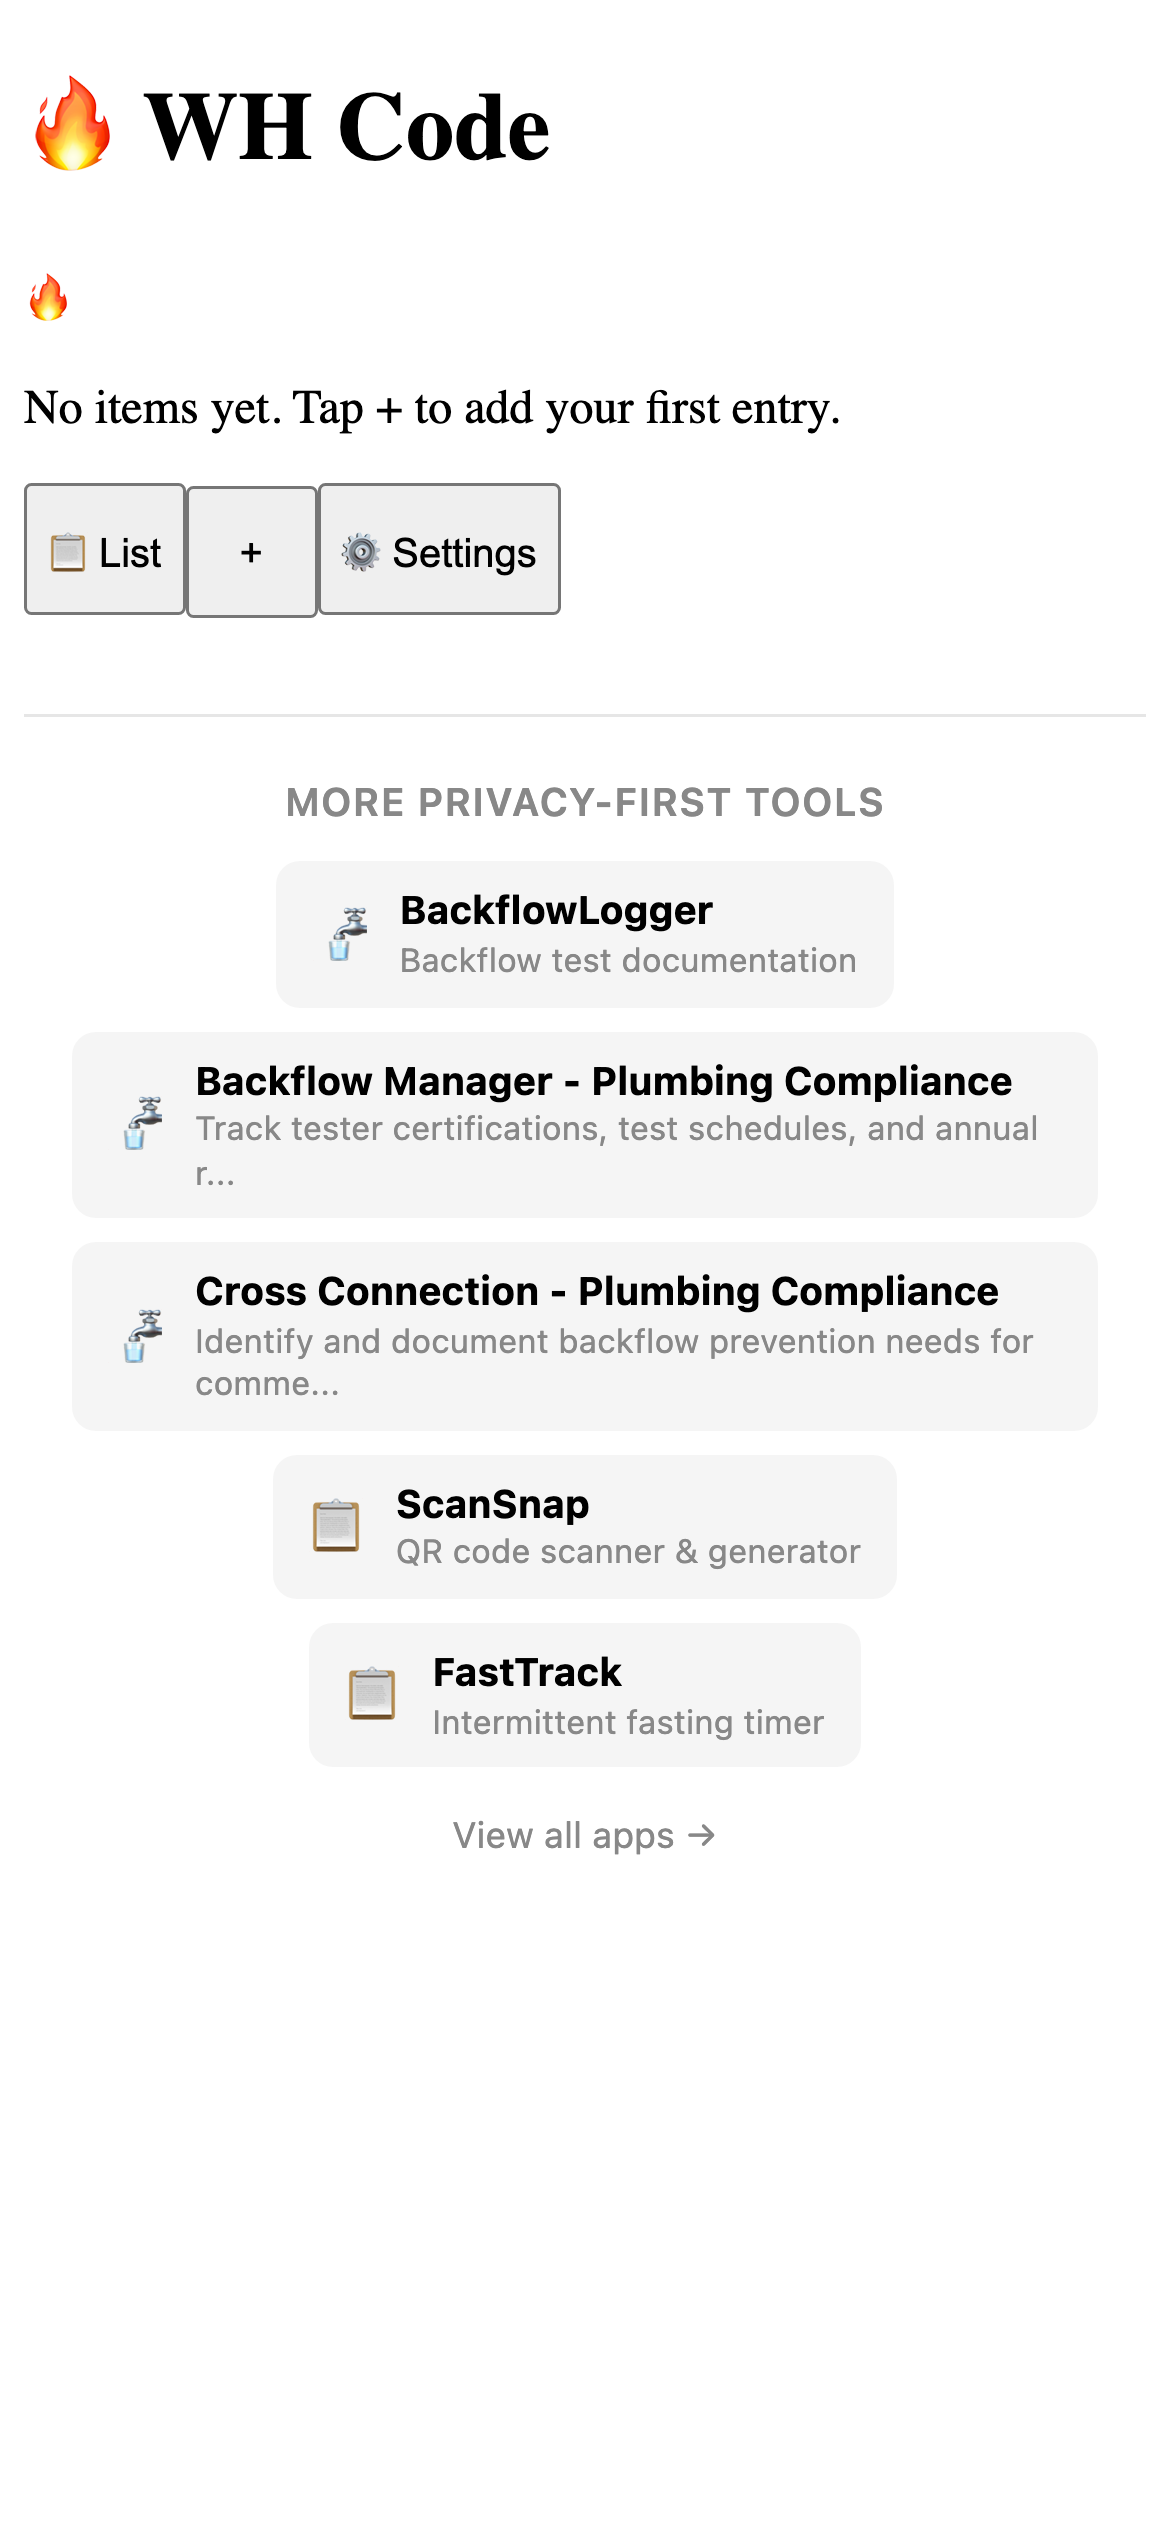Screen dimensions: 1170x2532
Task: Click the MORE PRIVACY-FIRST TOOLS heading
Action: click(584, 802)
